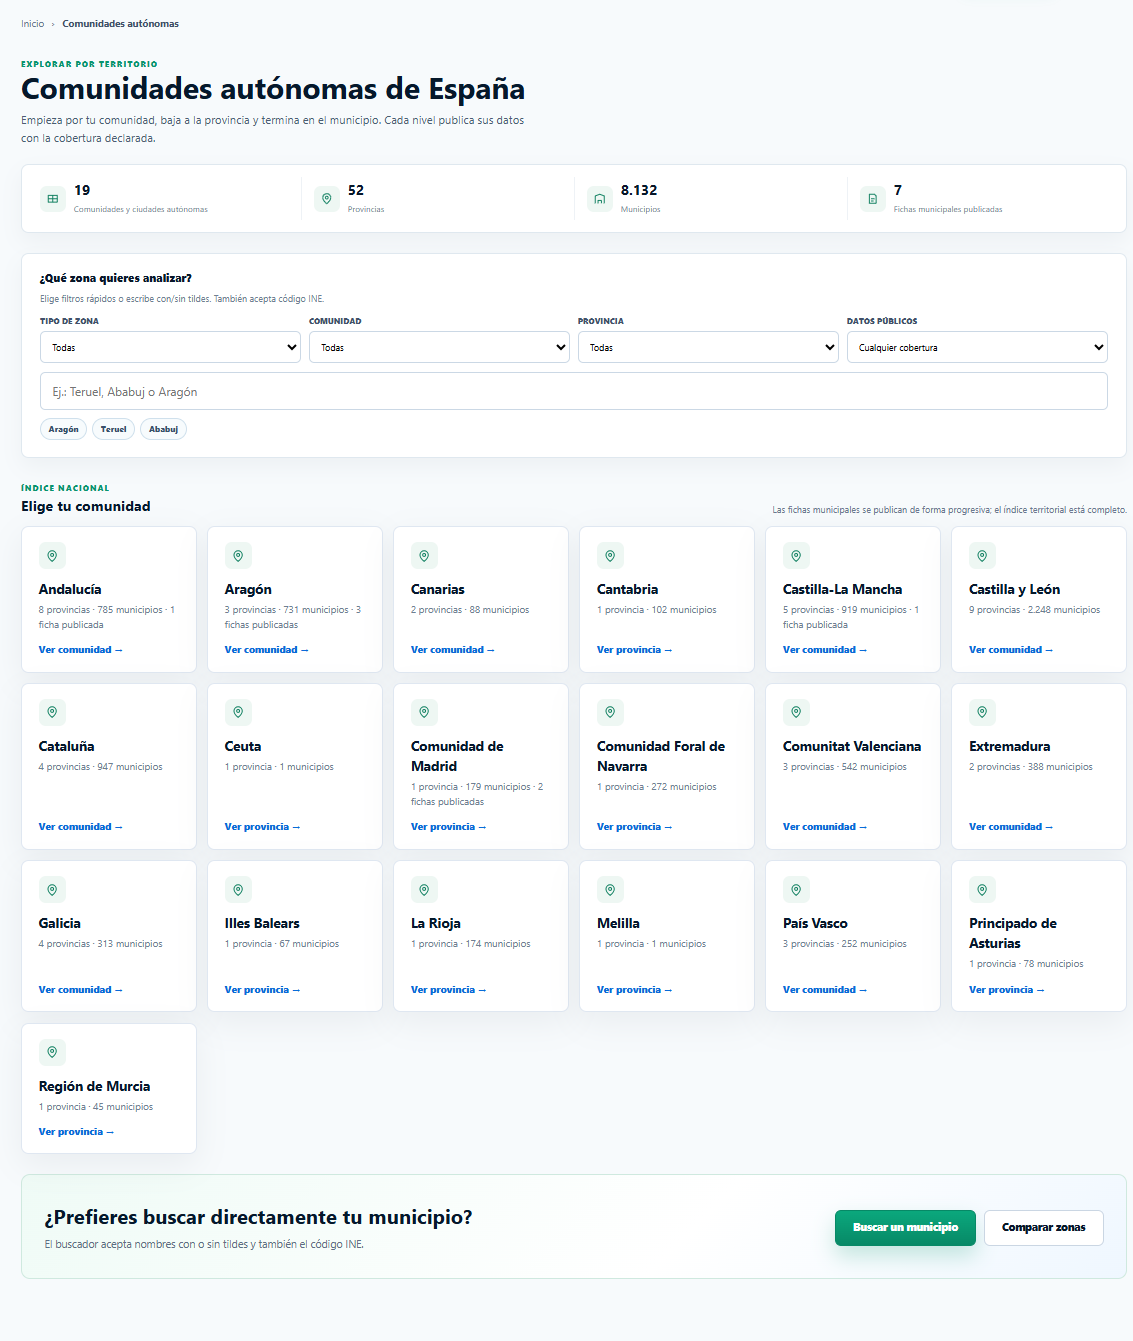1133x1341 pixels.
Task: Open Ver provincia link for Ceuta
Action: 263,827
